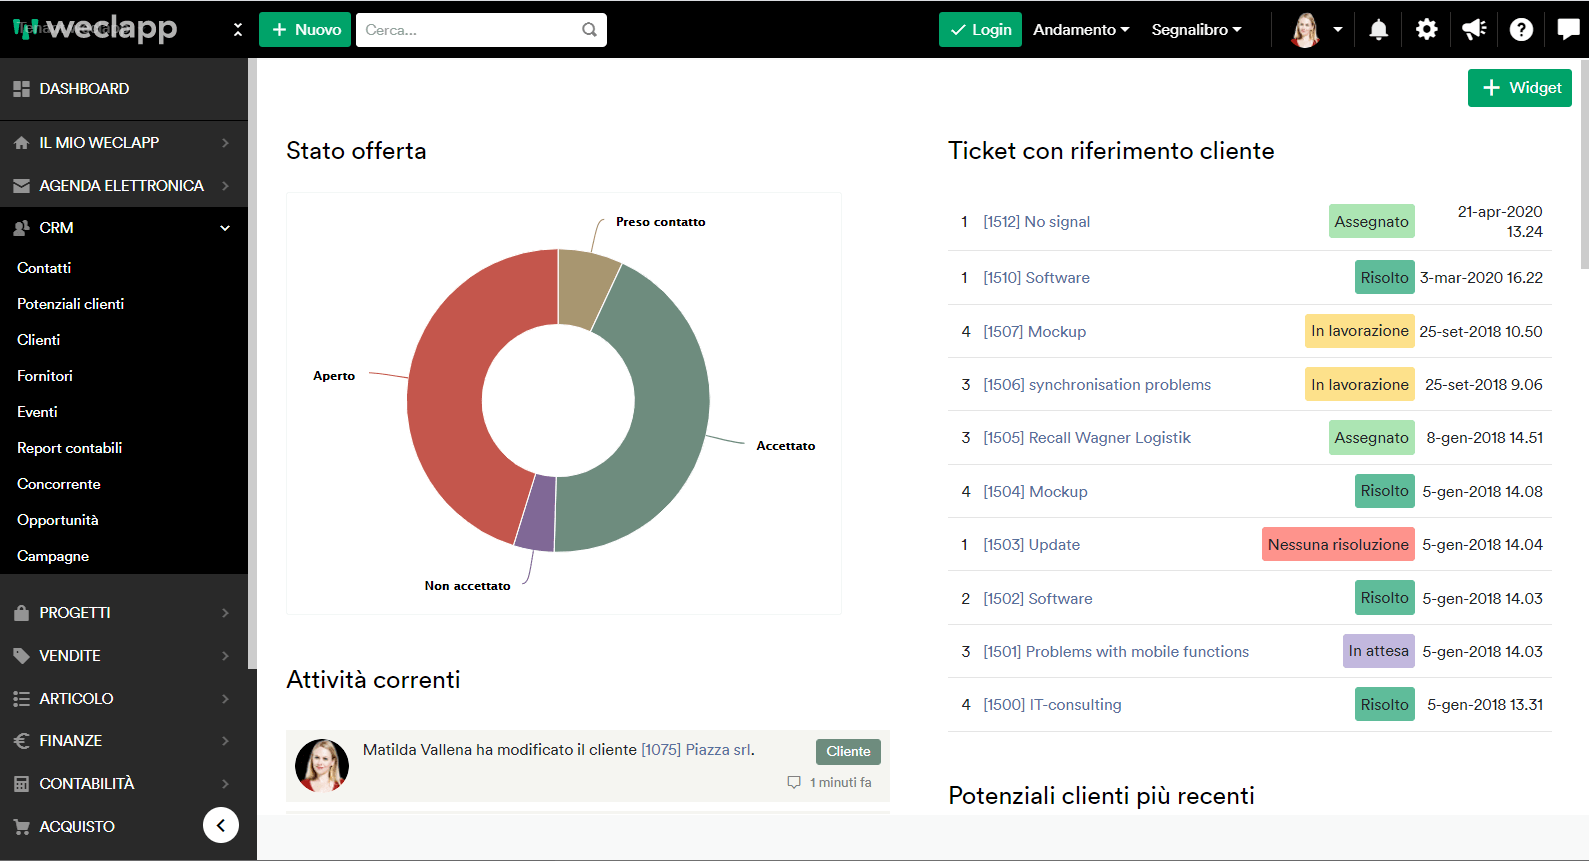Click the user avatar in top bar
The image size is (1589, 861).
pyautogui.click(x=1305, y=30)
